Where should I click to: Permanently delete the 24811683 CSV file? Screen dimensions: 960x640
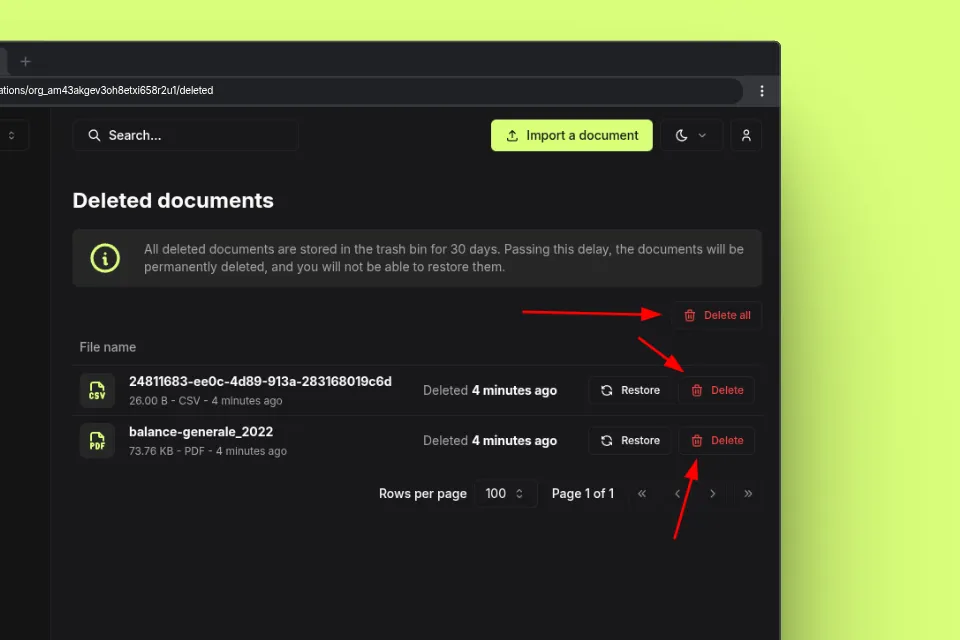click(x=717, y=390)
